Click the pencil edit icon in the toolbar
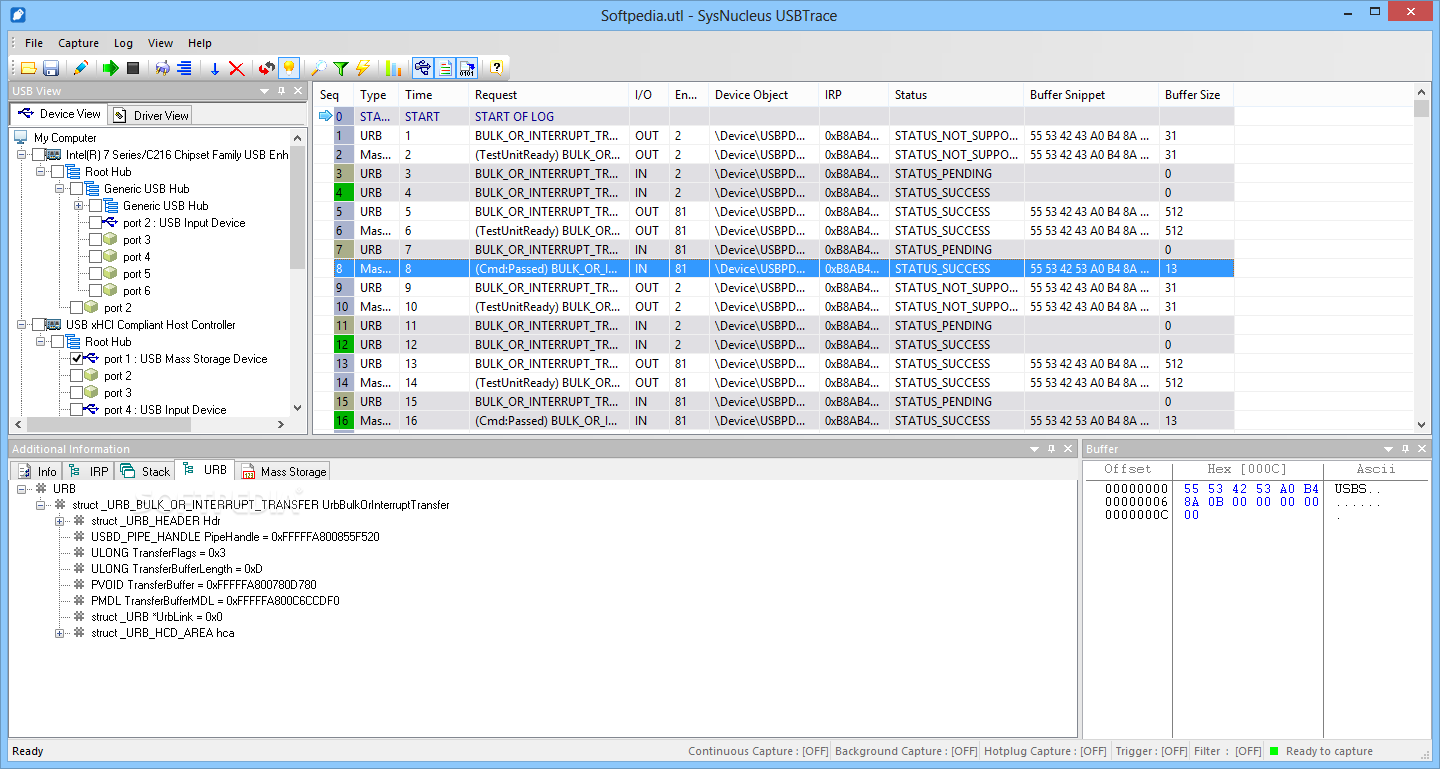The height and width of the screenshot is (769, 1440). (81, 68)
